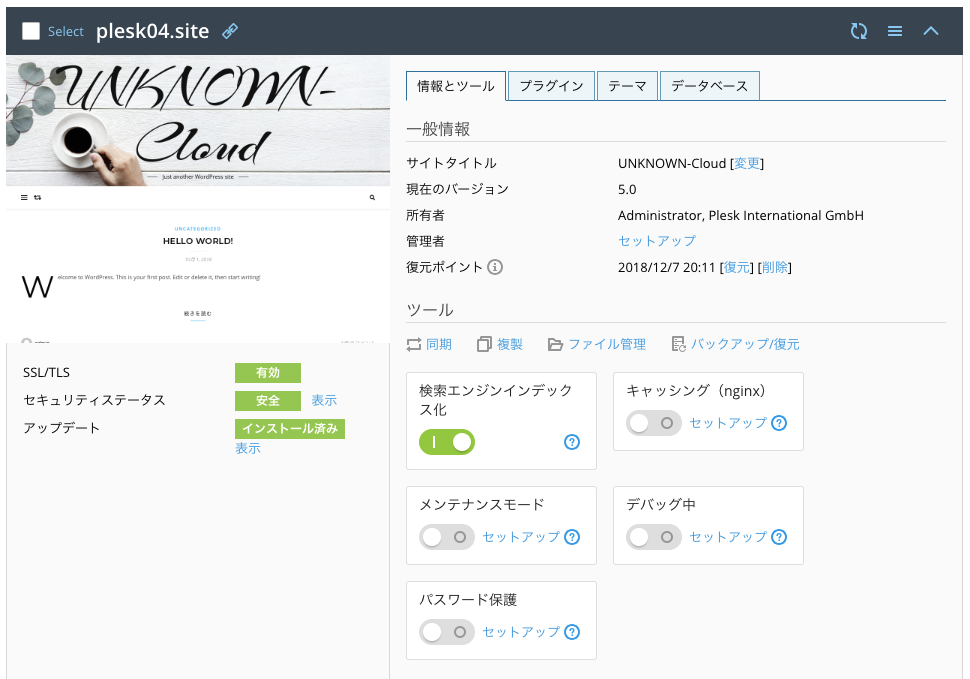Viewport: 970px width, 679px height.
Task: Turn on the デバッグ中 toggle
Action: tap(653, 537)
